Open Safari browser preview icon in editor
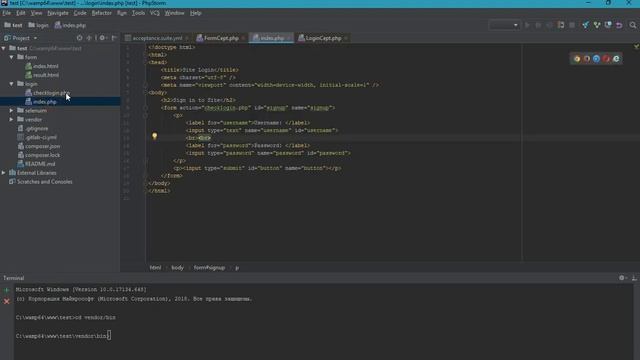Image resolution: width=640 pixels, height=360 pixels. point(596,59)
